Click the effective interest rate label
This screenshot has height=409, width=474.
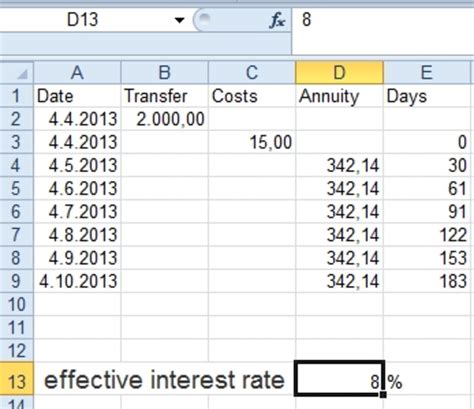point(164,380)
